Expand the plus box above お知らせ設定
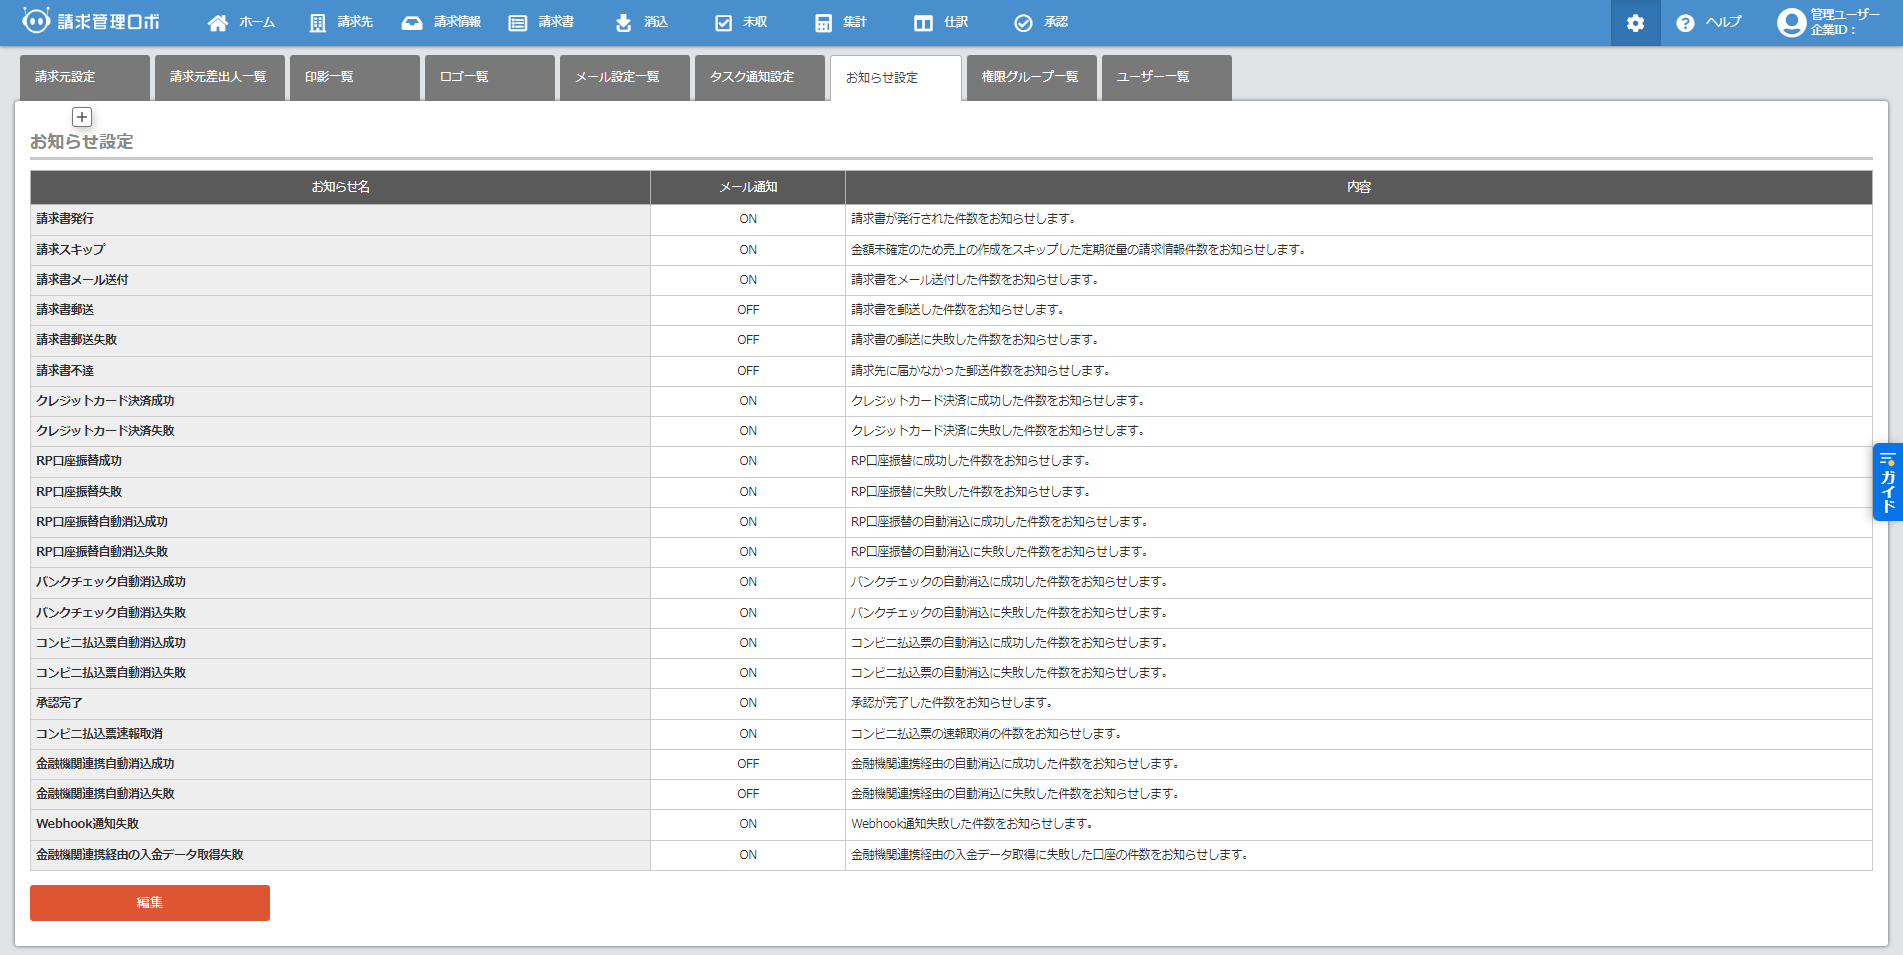This screenshot has height=955, width=1903. [x=82, y=117]
